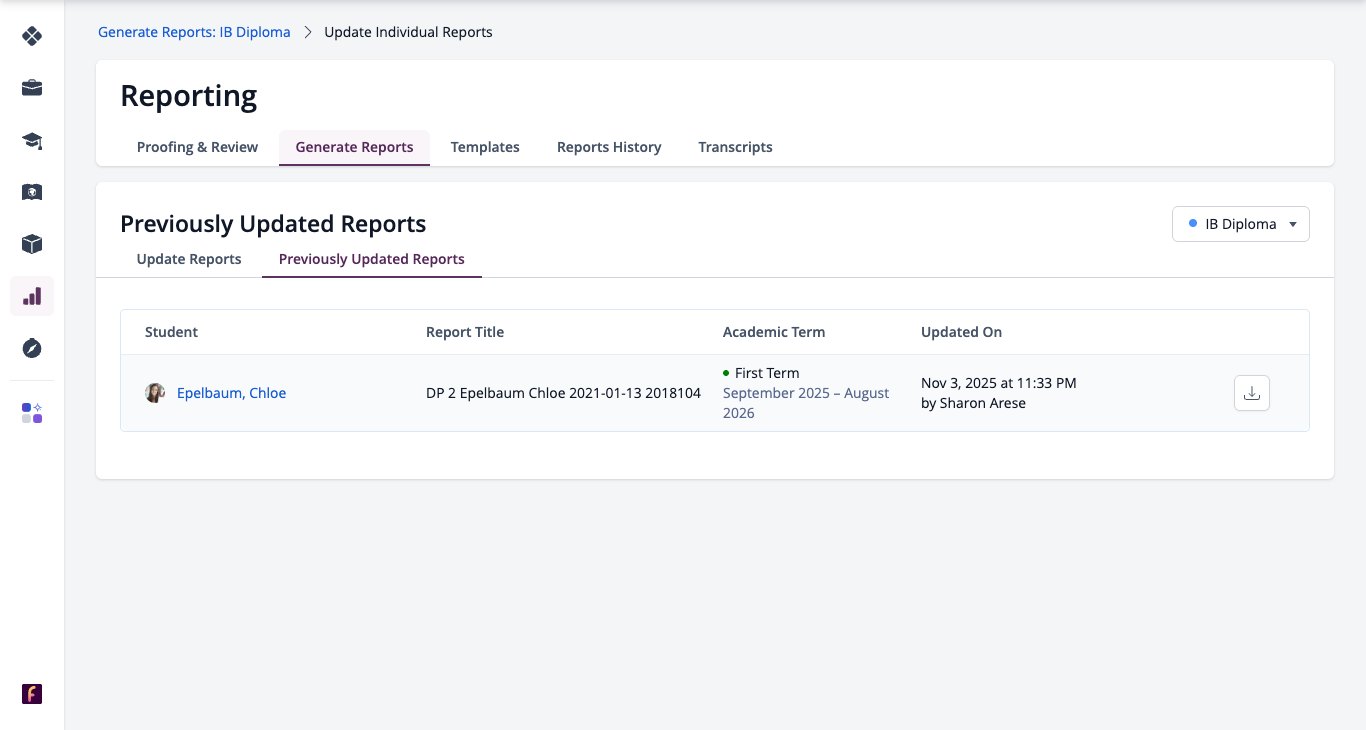The height and width of the screenshot is (730, 1366).
Task: Open the Templates tab
Action: click(x=485, y=147)
